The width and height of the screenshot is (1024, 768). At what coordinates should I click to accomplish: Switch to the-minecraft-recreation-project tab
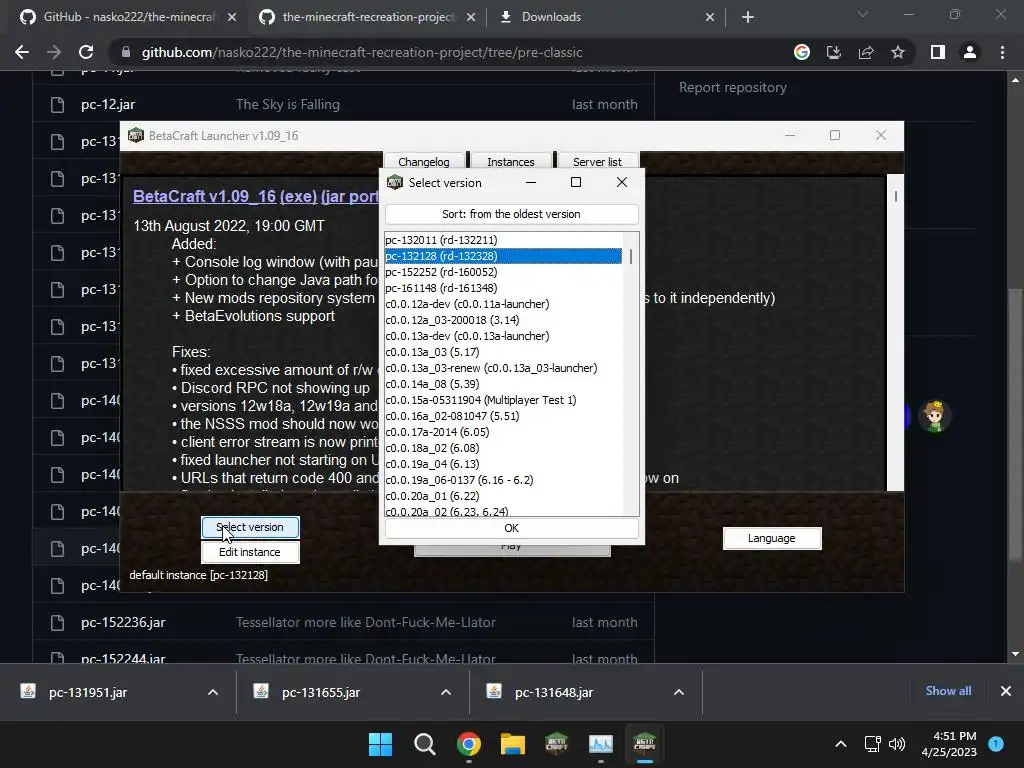tap(367, 17)
